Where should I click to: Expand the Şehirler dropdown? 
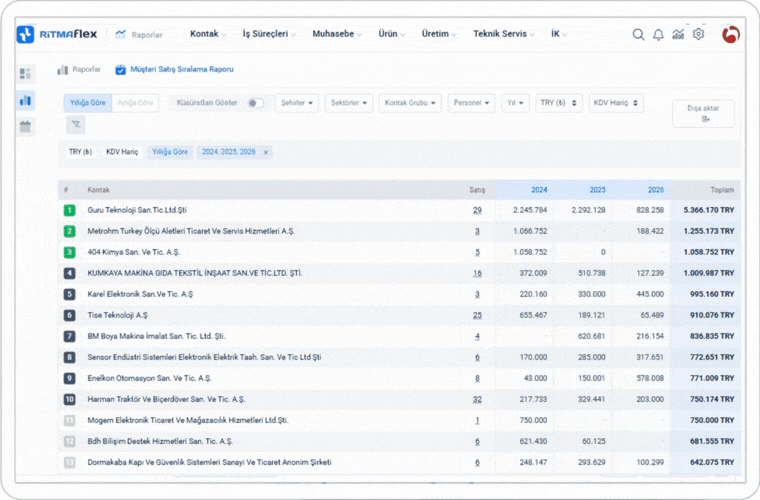tap(297, 103)
